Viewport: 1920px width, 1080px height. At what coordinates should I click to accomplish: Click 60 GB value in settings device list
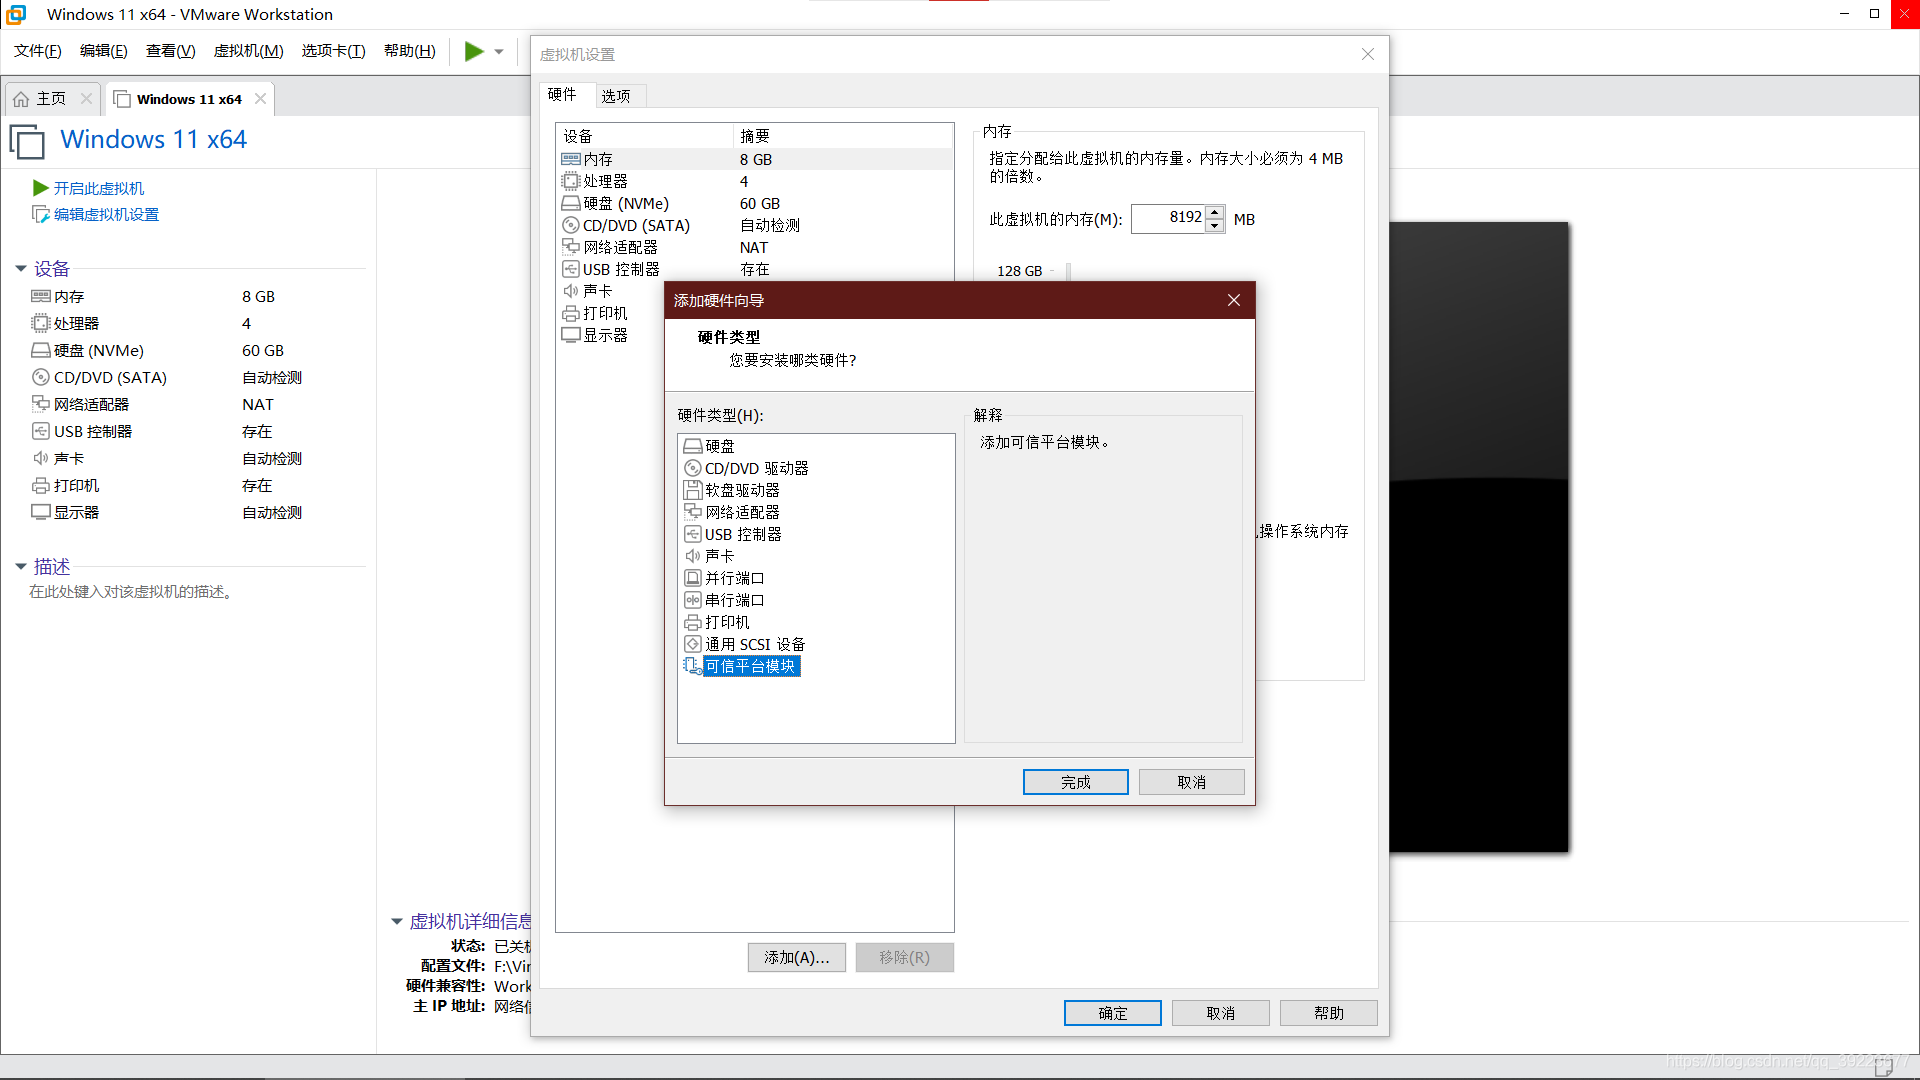tap(760, 203)
